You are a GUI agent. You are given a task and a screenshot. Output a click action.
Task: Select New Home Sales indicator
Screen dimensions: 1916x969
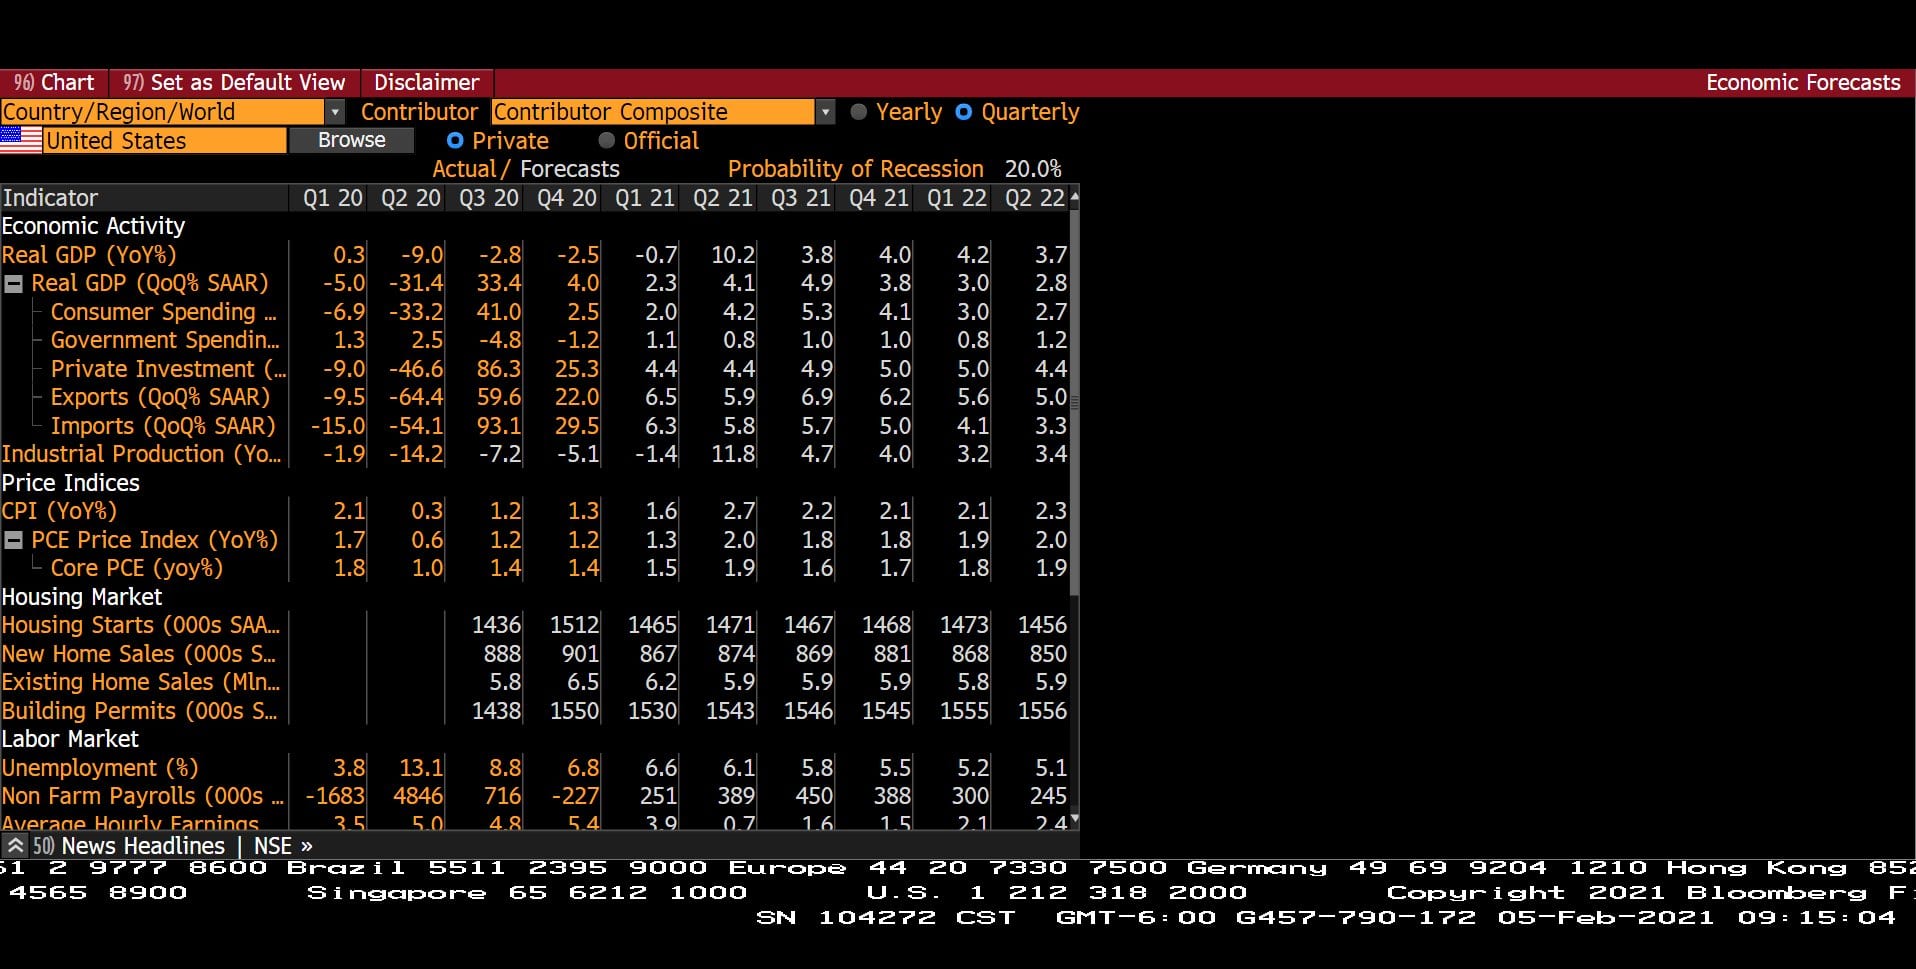(x=139, y=654)
